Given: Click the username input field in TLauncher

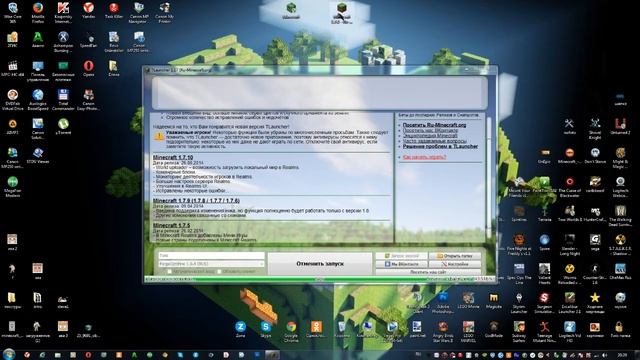Looking at the screenshot, I should click(211, 256).
